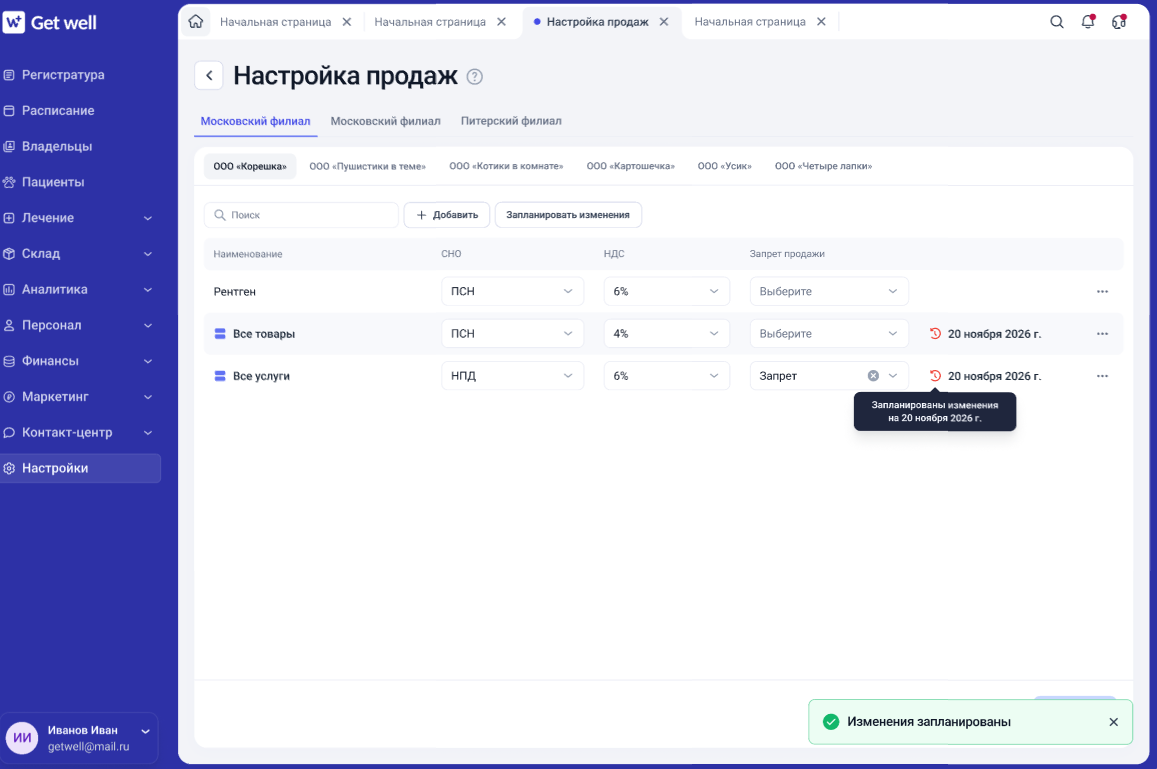This screenshot has width=1157, height=769.
Task: Select ООО «Четыре лапки» tab
Action: click(x=823, y=166)
